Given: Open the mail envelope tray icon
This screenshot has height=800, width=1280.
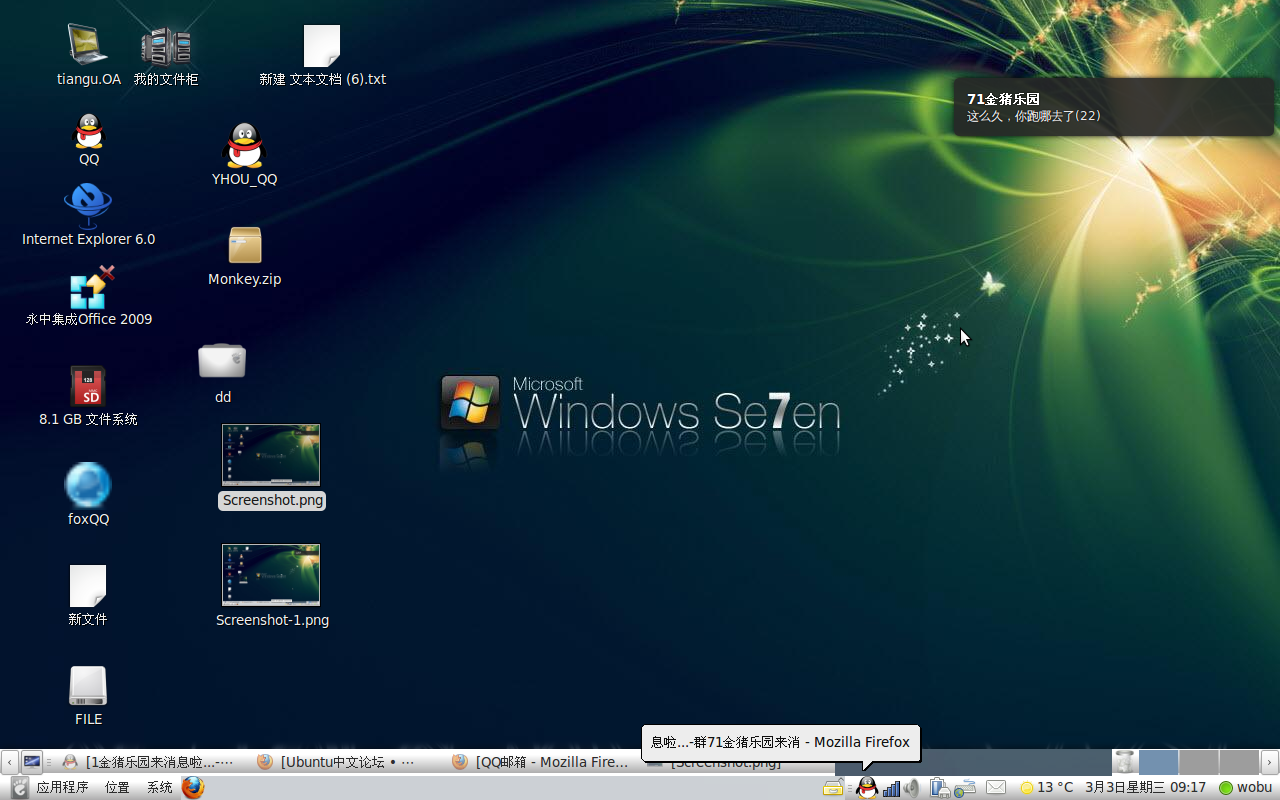Looking at the screenshot, I should (996, 788).
